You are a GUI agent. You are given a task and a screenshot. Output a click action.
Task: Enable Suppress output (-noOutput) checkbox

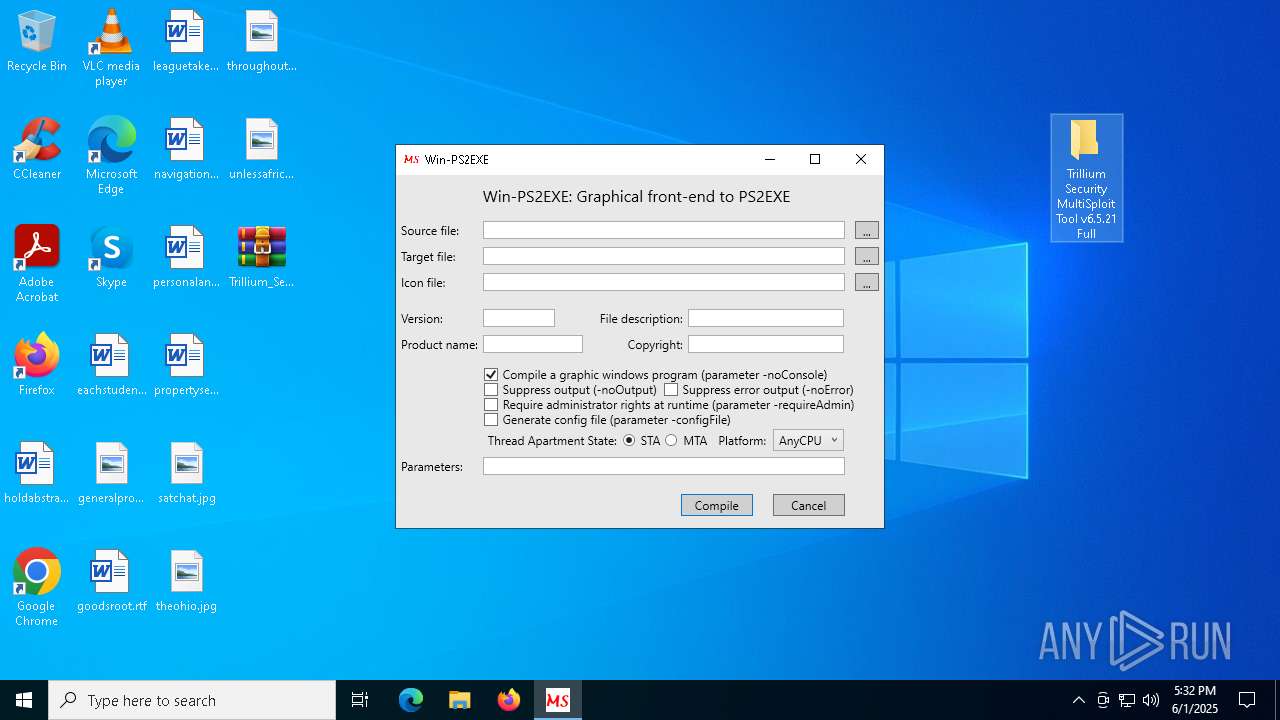click(491, 390)
